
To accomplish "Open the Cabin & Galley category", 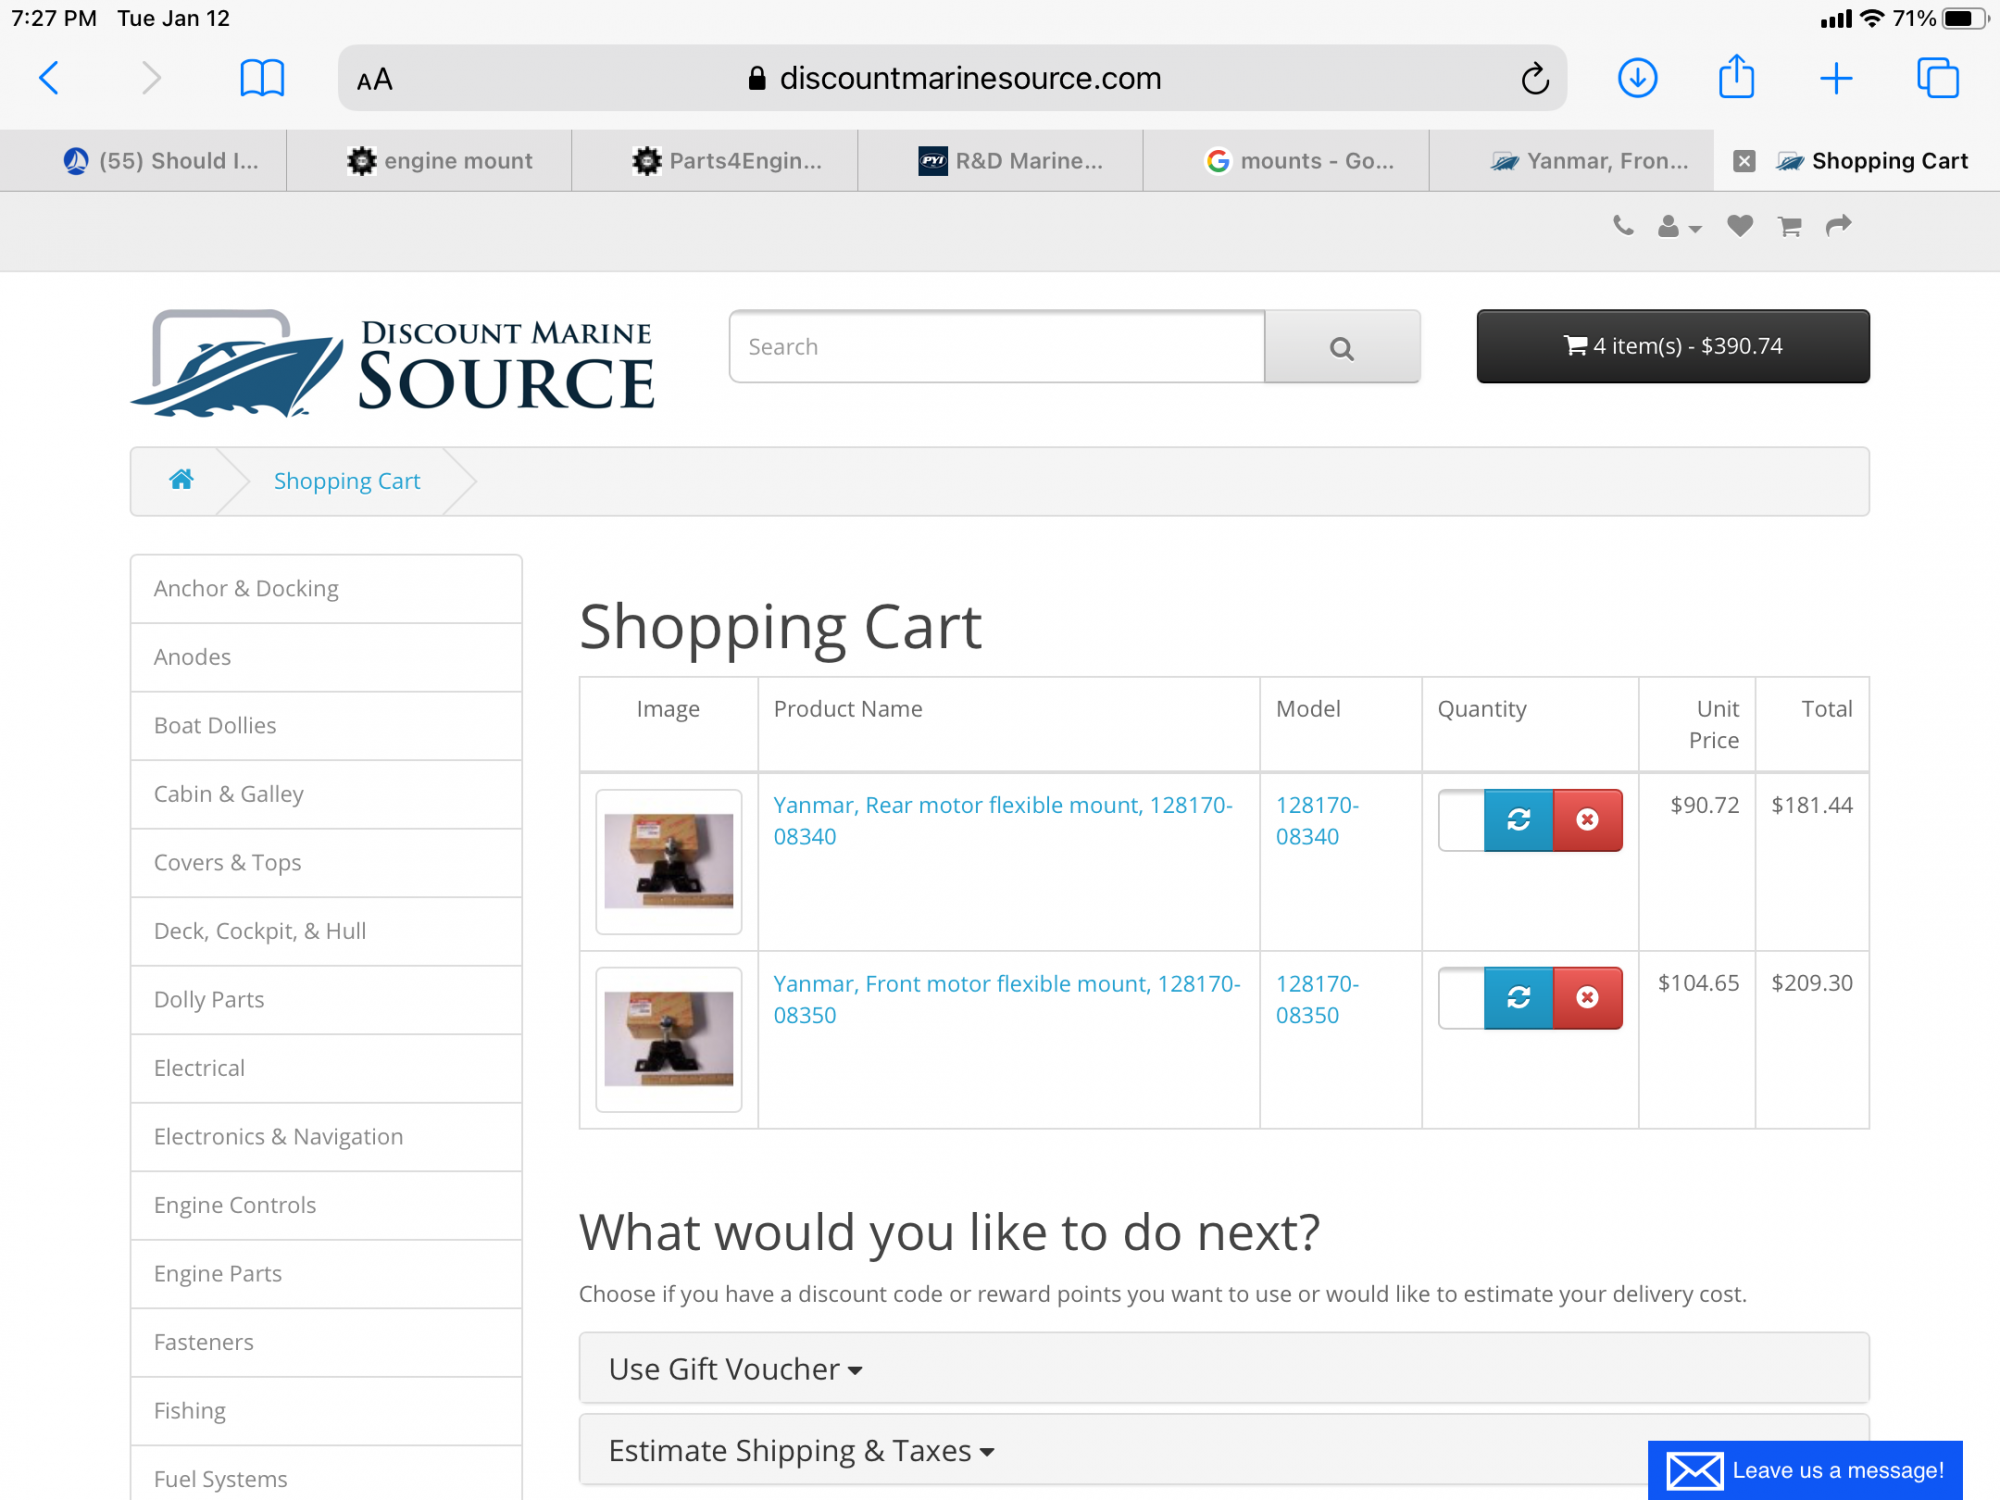I will [326, 795].
